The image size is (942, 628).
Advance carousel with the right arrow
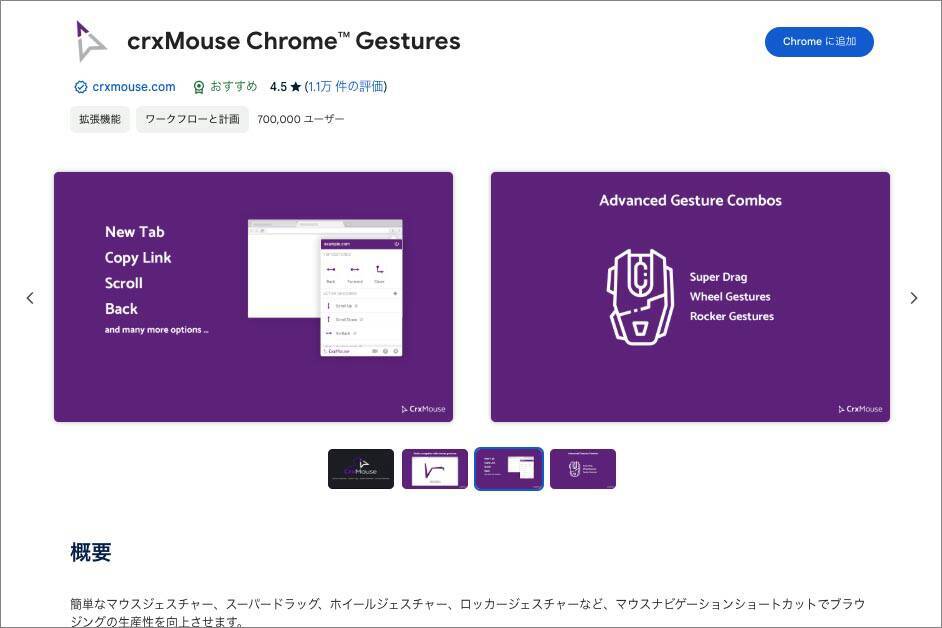pyautogui.click(x=913, y=298)
